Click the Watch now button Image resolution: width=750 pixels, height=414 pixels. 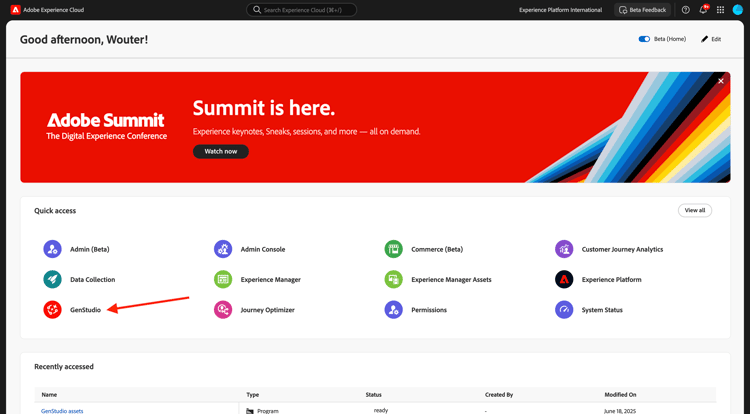point(221,151)
